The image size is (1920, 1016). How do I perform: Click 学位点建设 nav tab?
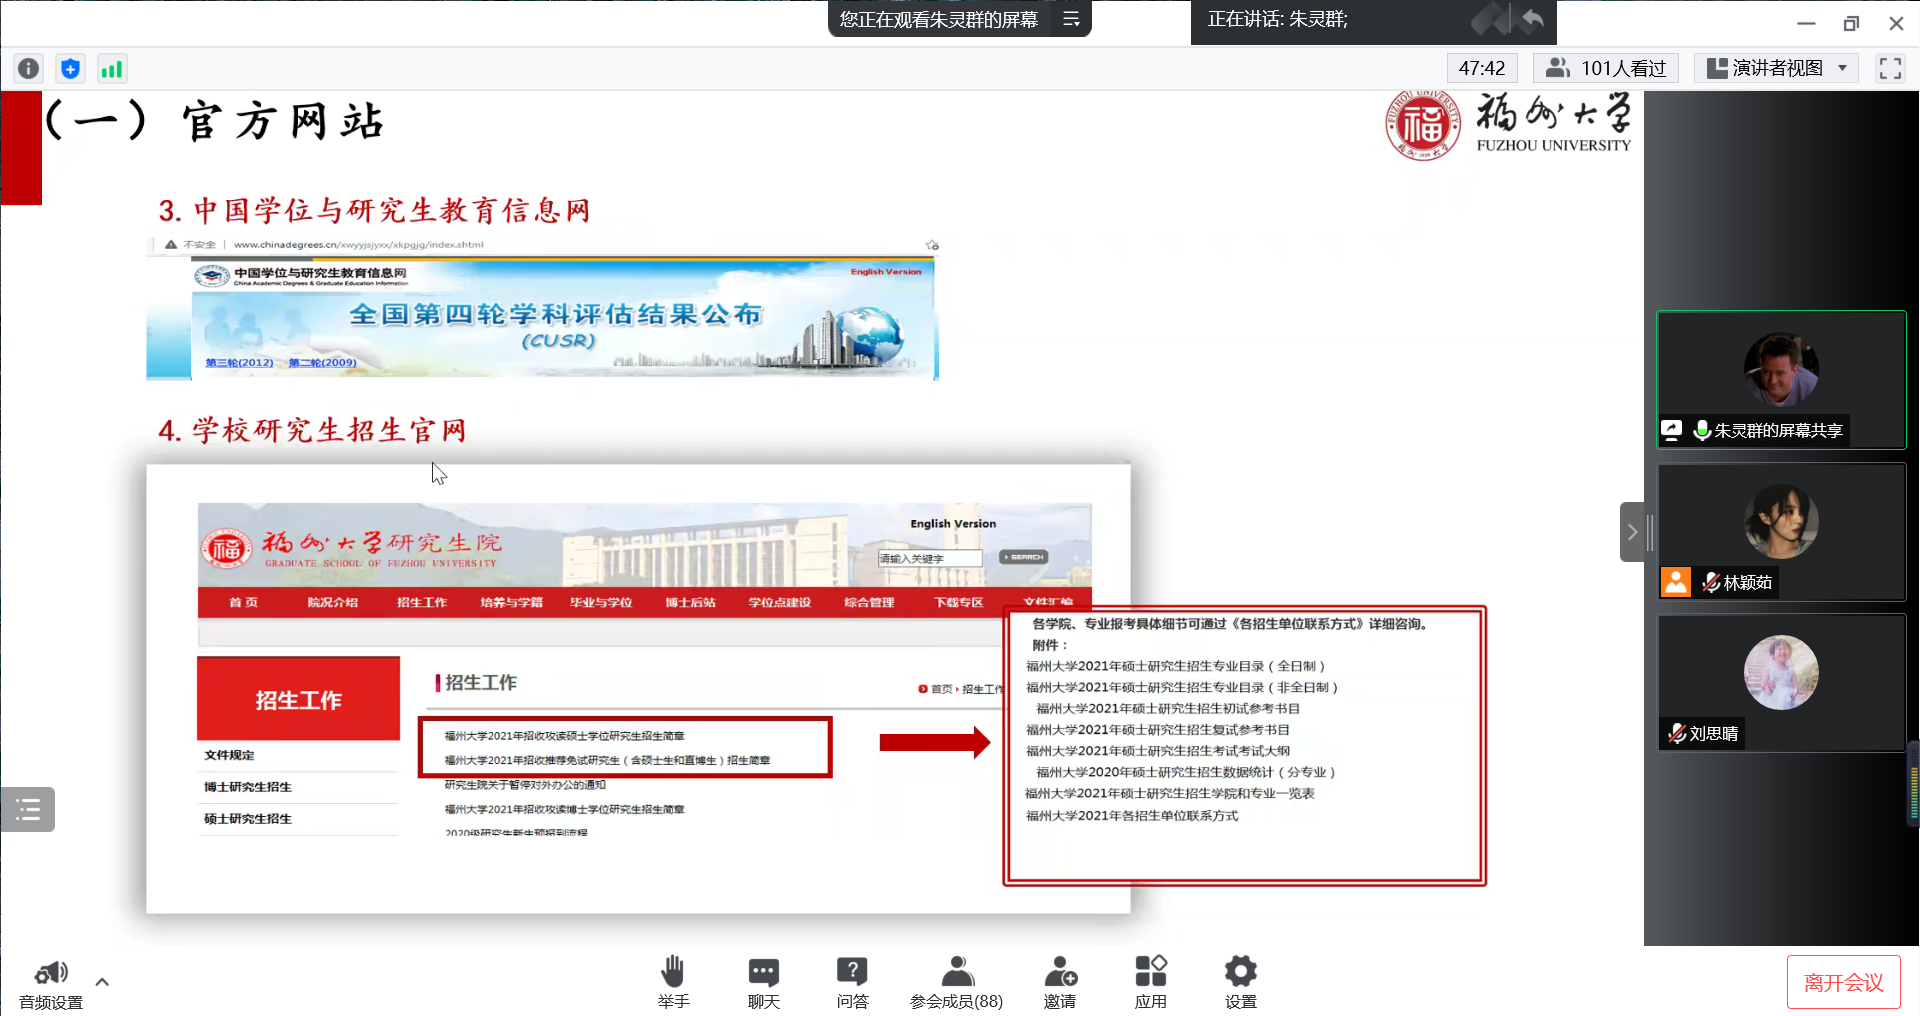(x=779, y=602)
